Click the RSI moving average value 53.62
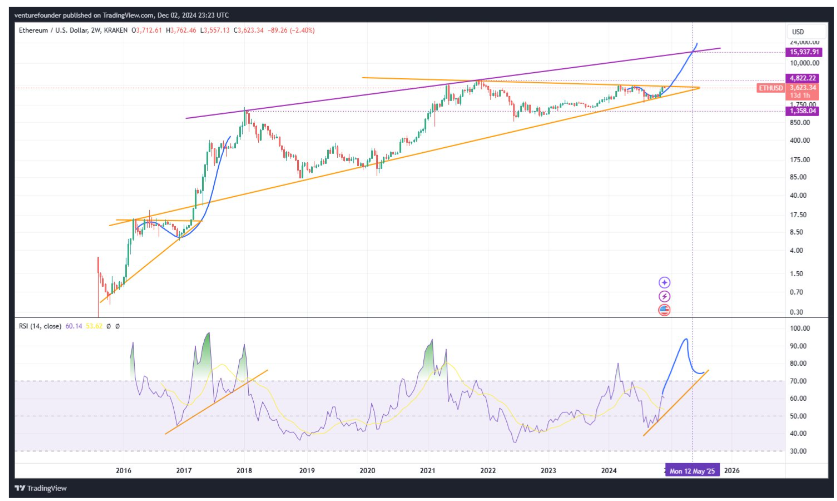This screenshot has width=837, height=501. coord(94,326)
